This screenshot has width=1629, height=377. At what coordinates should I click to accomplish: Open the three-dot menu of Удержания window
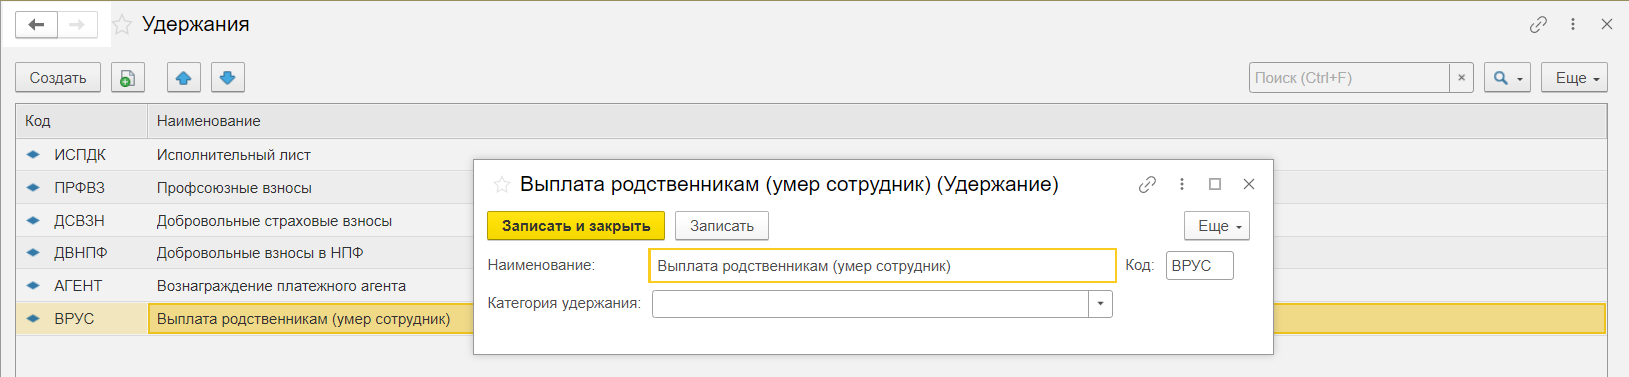(1573, 24)
